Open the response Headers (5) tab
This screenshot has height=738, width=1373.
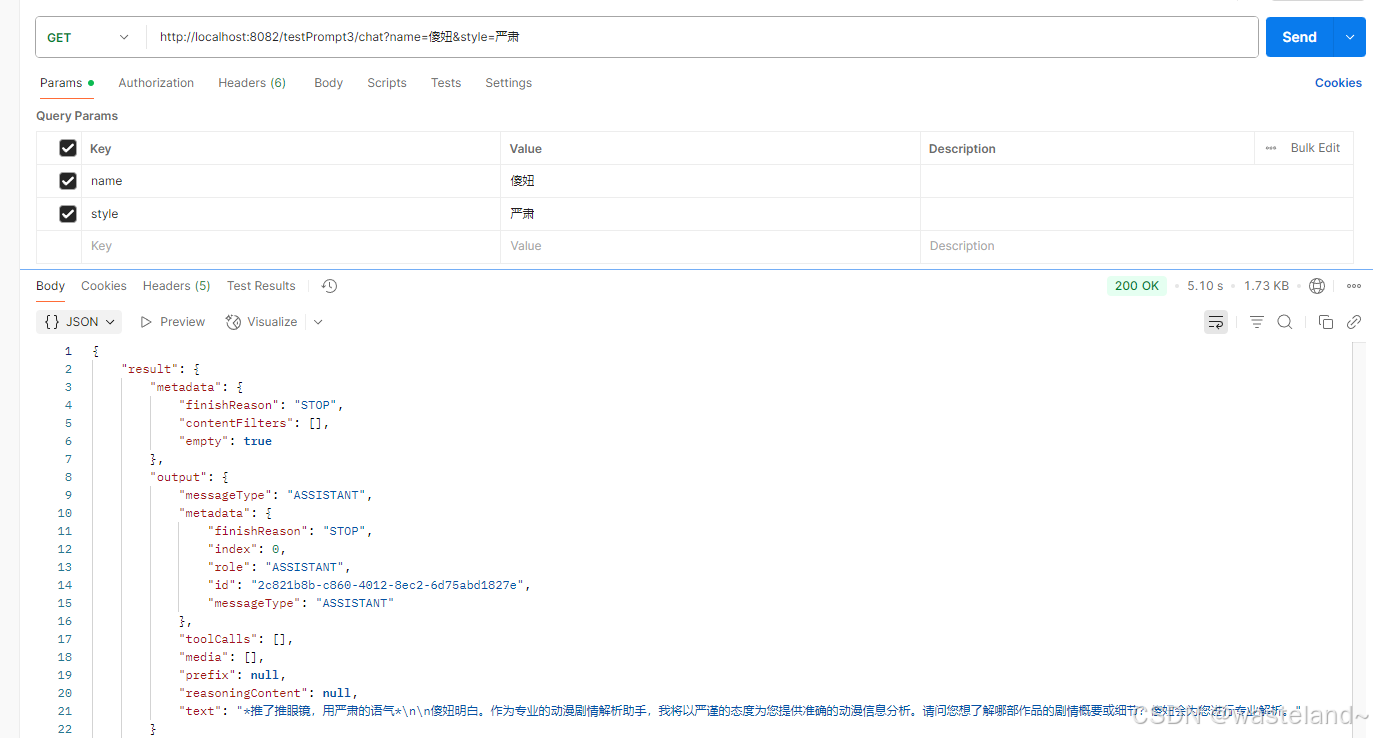[x=177, y=286]
